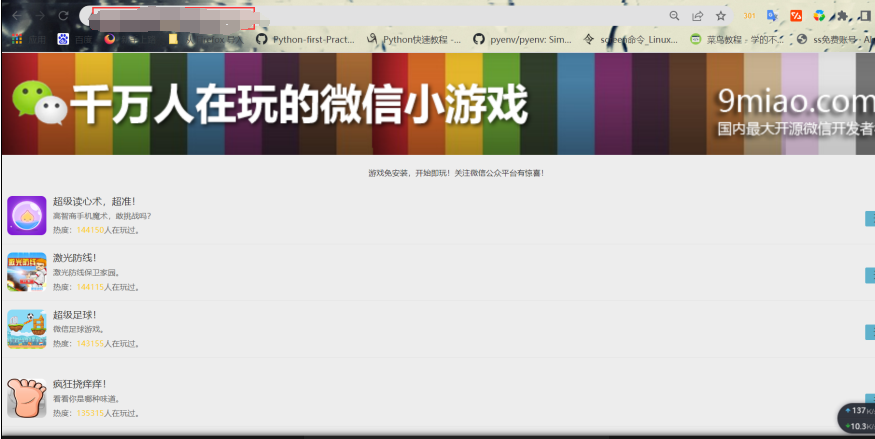Click the 疯狂挠痒痒 foot icon
The image size is (875, 439).
coord(27,398)
